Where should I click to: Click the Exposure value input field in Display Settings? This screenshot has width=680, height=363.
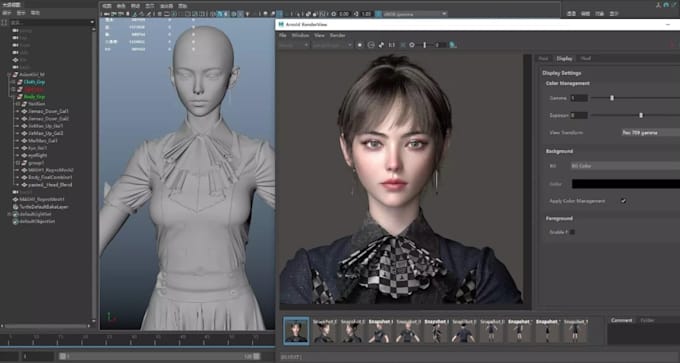[579, 115]
